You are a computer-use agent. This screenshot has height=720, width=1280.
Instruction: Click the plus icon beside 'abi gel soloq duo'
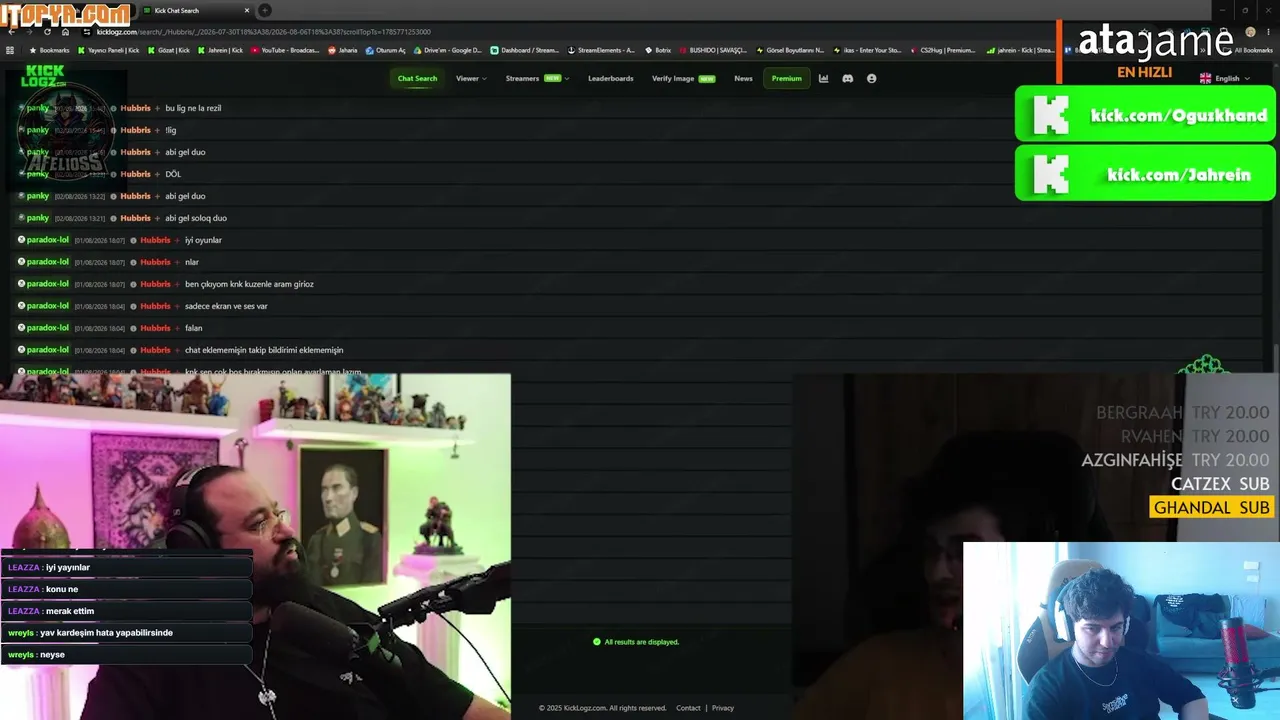coord(157,218)
